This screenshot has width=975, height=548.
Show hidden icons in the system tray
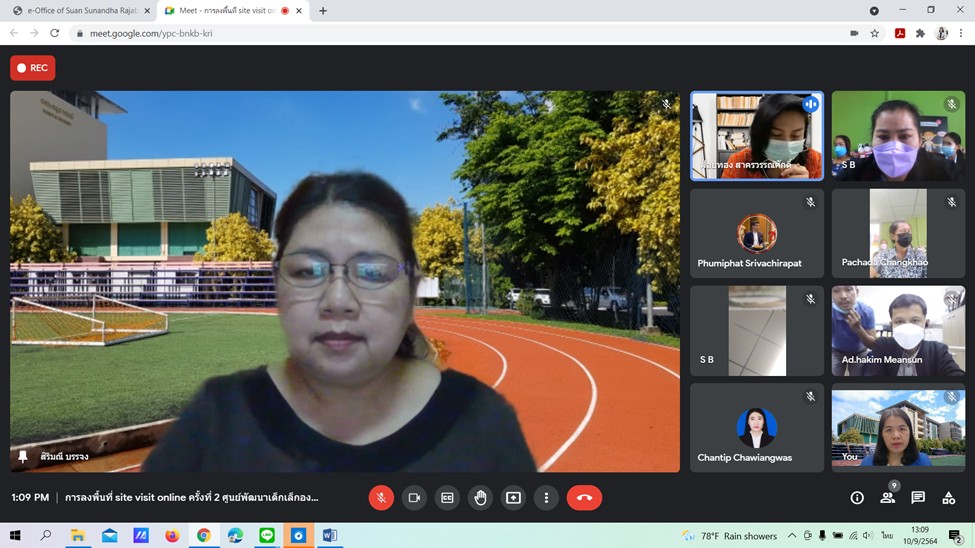coord(792,536)
